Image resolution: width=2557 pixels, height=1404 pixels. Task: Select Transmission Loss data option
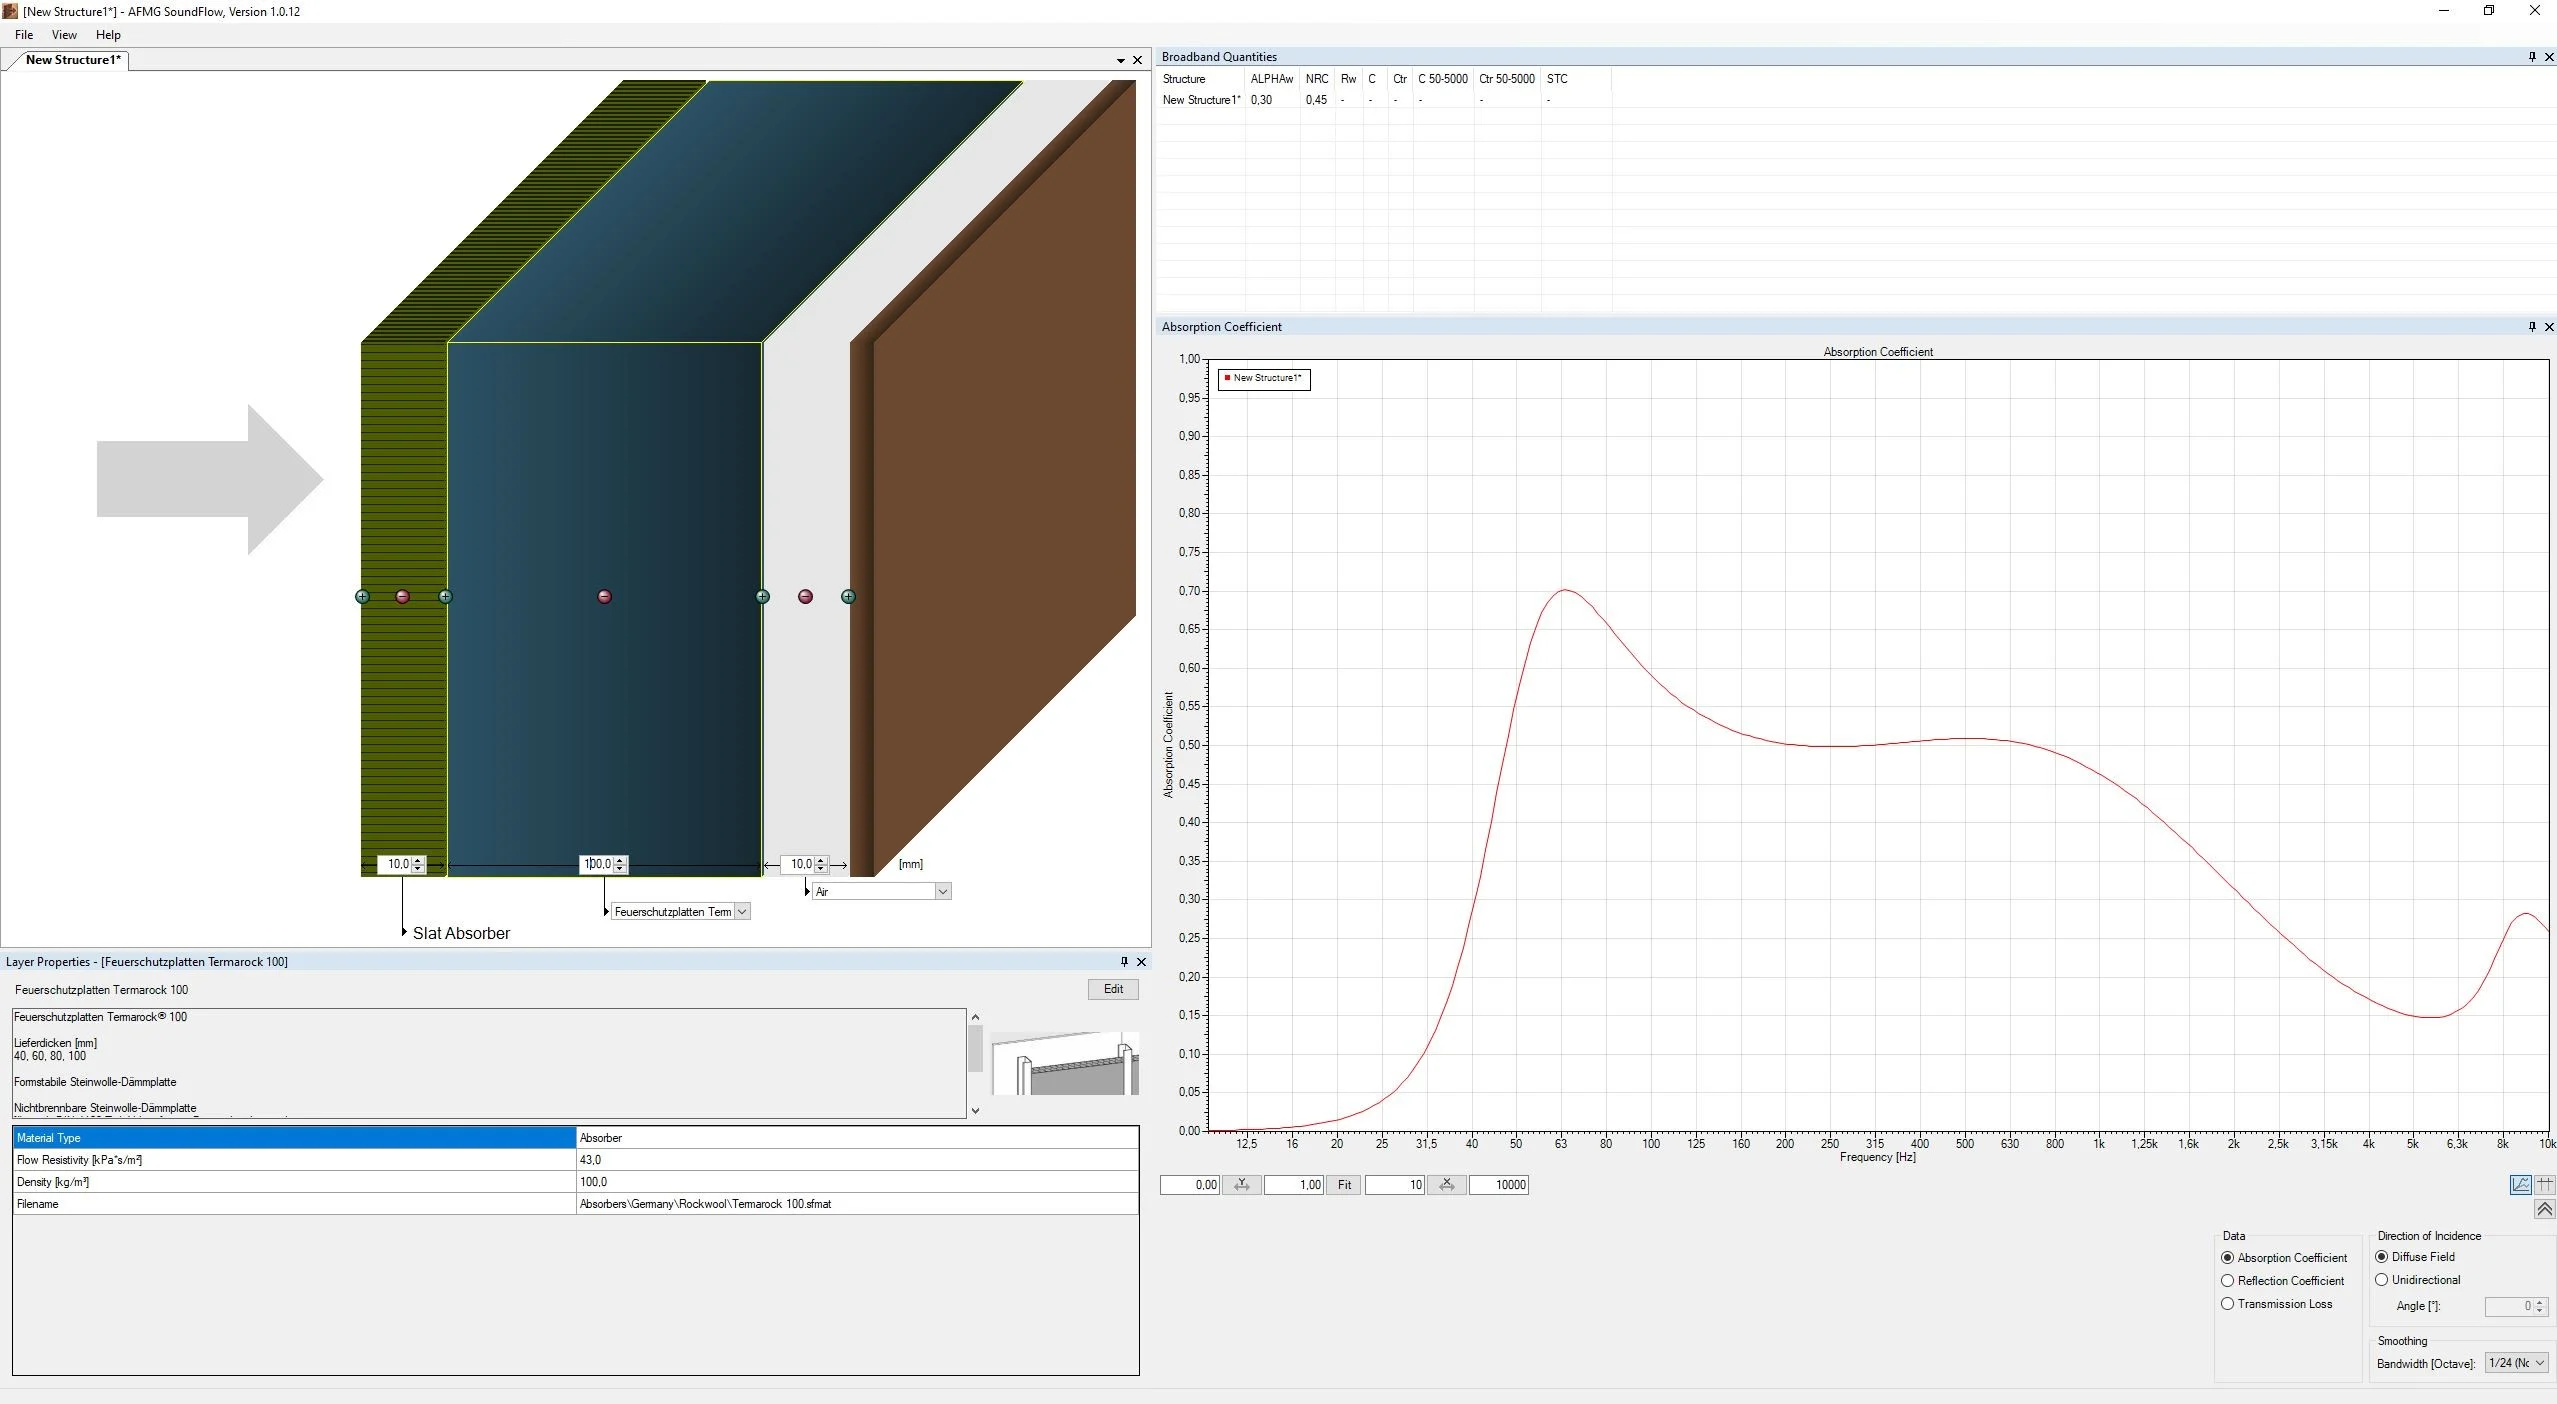(x=2276, y=1304)
